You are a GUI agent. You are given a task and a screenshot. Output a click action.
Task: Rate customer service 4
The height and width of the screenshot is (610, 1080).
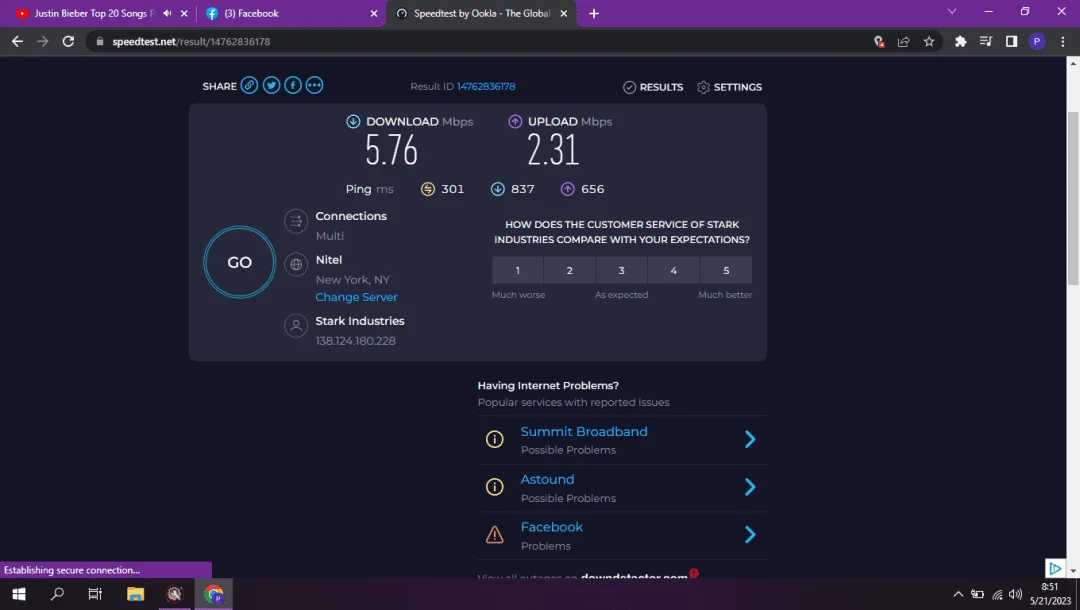tap(674, 271)
